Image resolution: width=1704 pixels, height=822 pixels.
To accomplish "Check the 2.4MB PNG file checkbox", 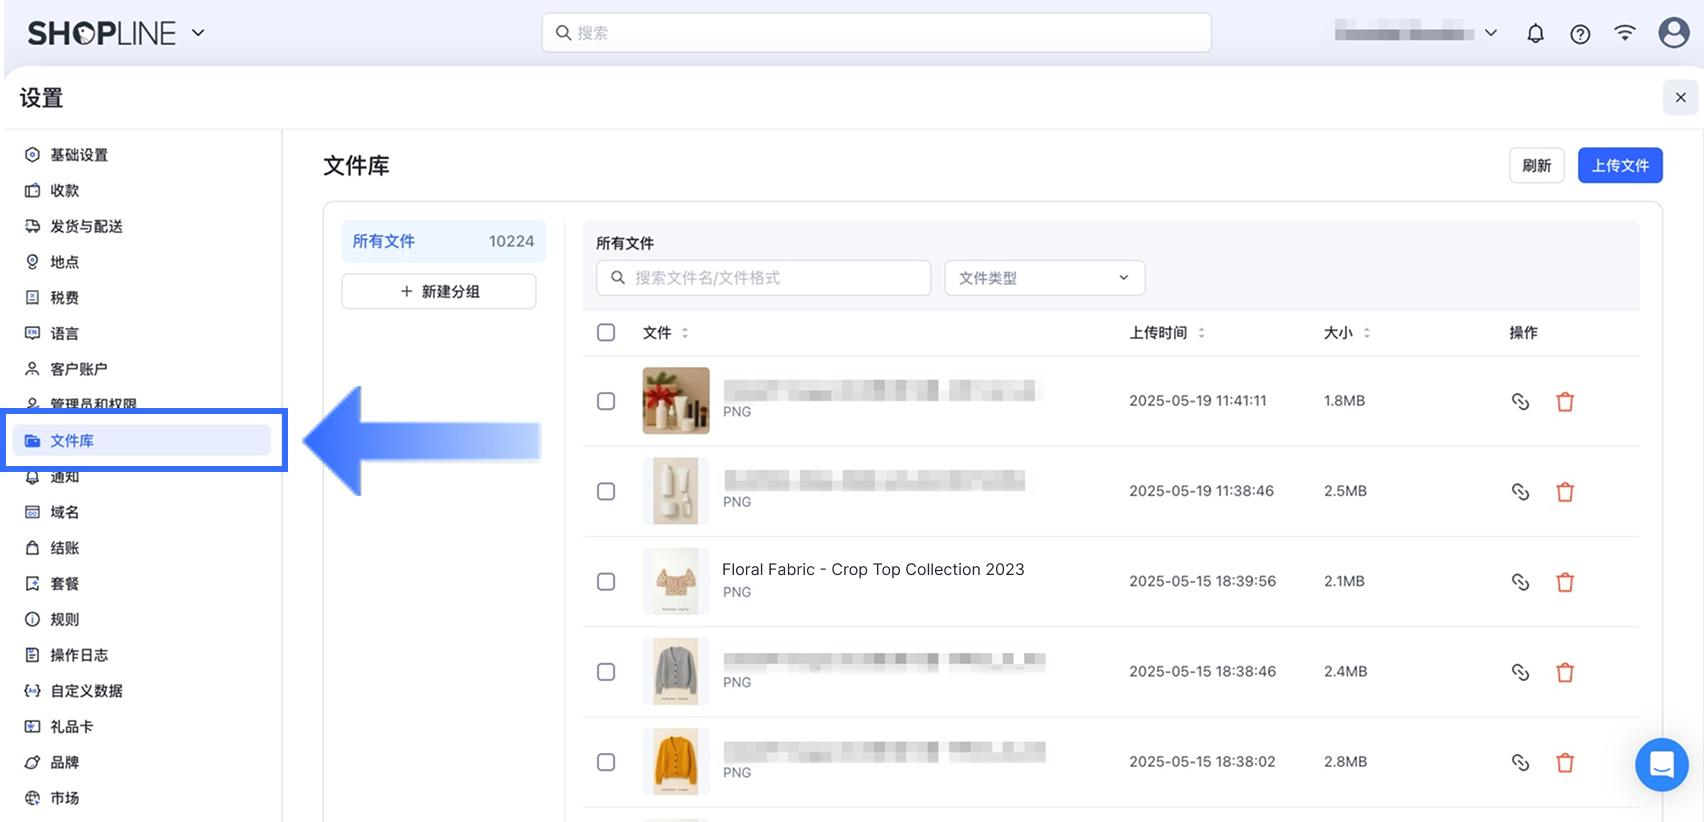I will (x=606, y=671).
